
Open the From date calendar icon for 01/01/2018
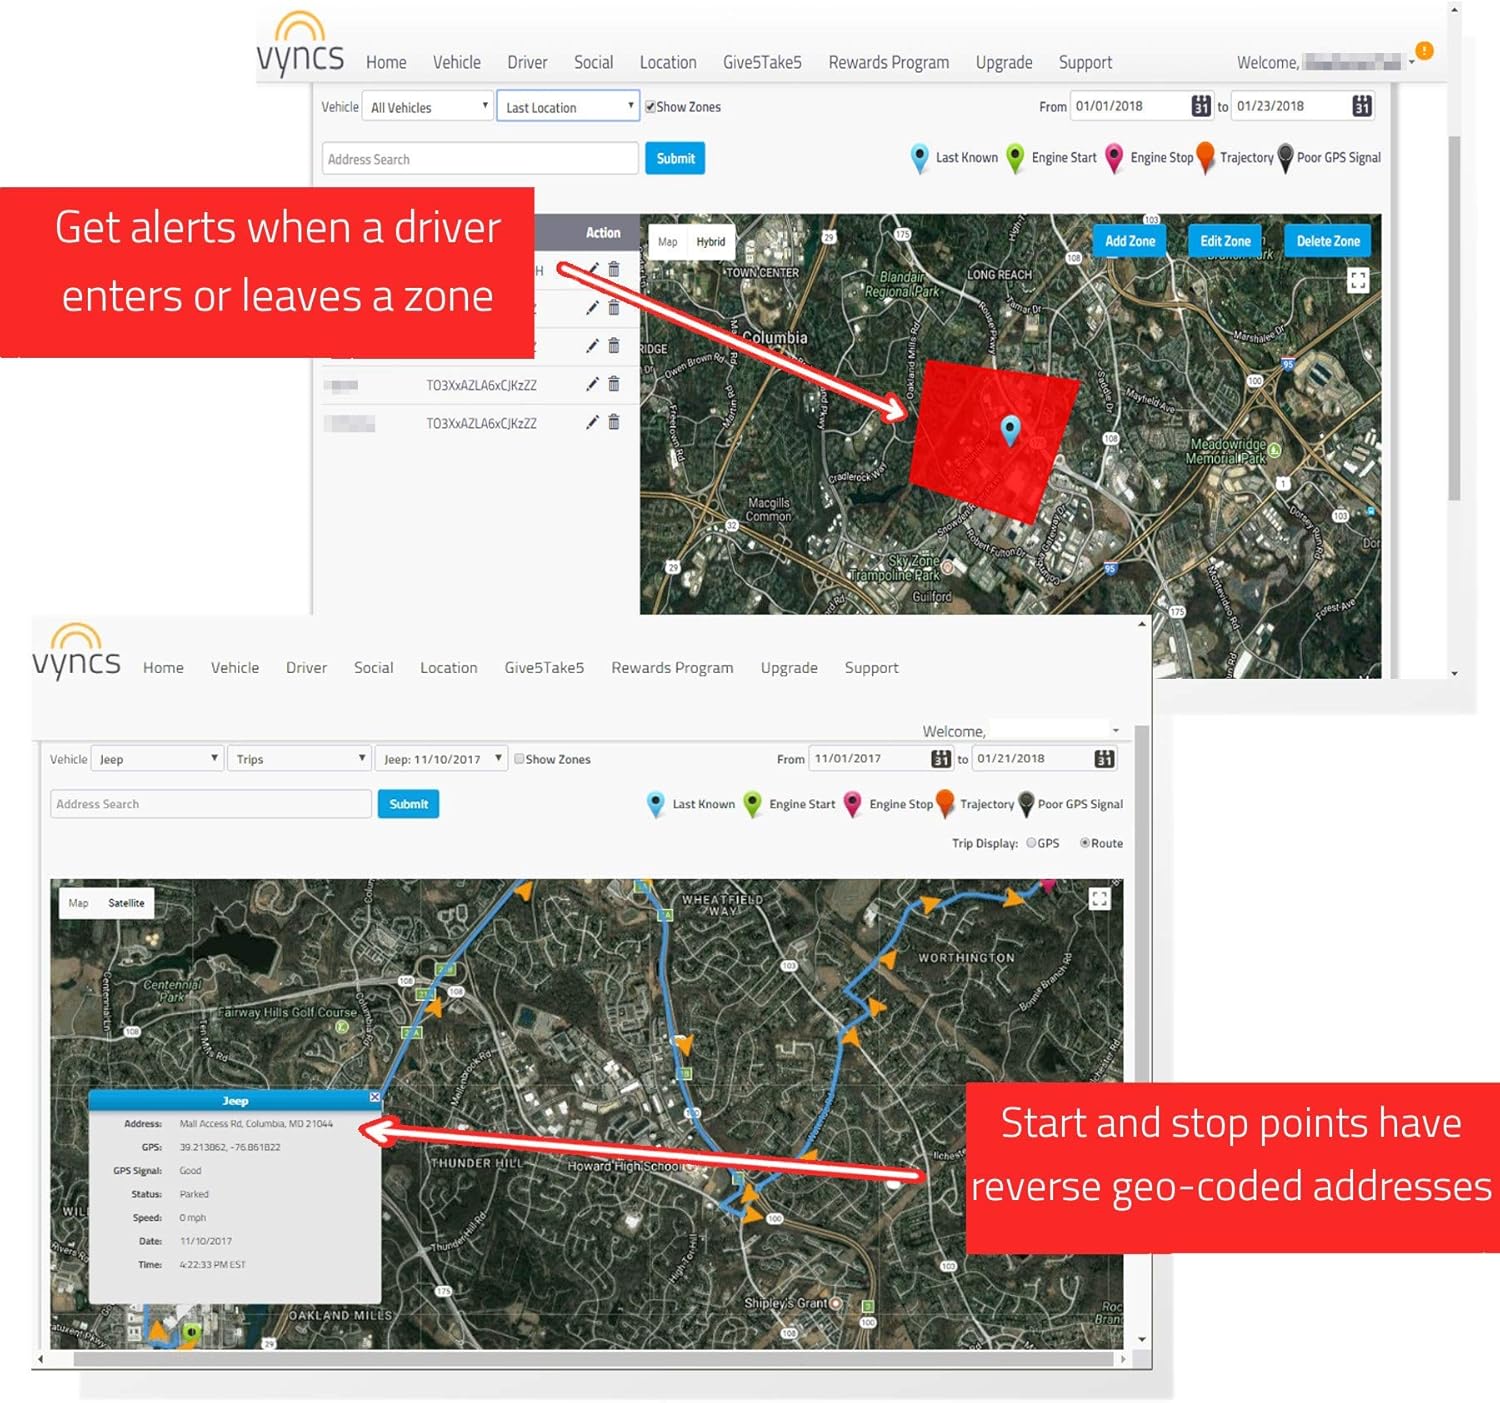[x=1201, y=106]
